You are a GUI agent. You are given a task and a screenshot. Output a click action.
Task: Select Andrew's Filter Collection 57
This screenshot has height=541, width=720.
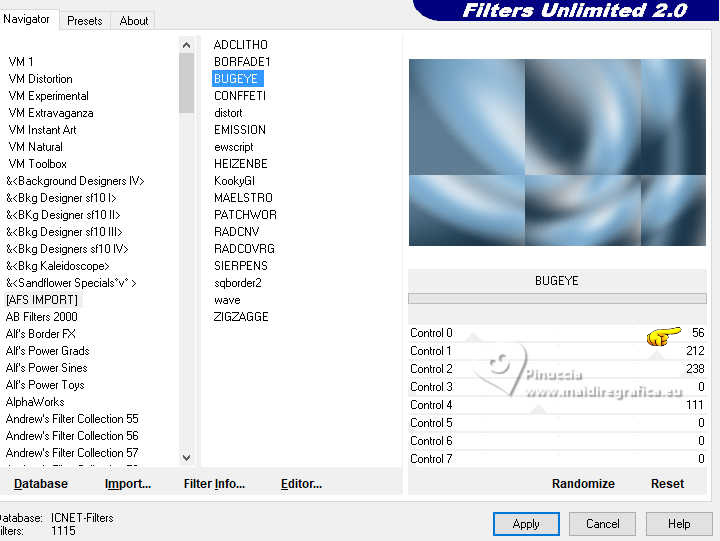click(72, 452)
